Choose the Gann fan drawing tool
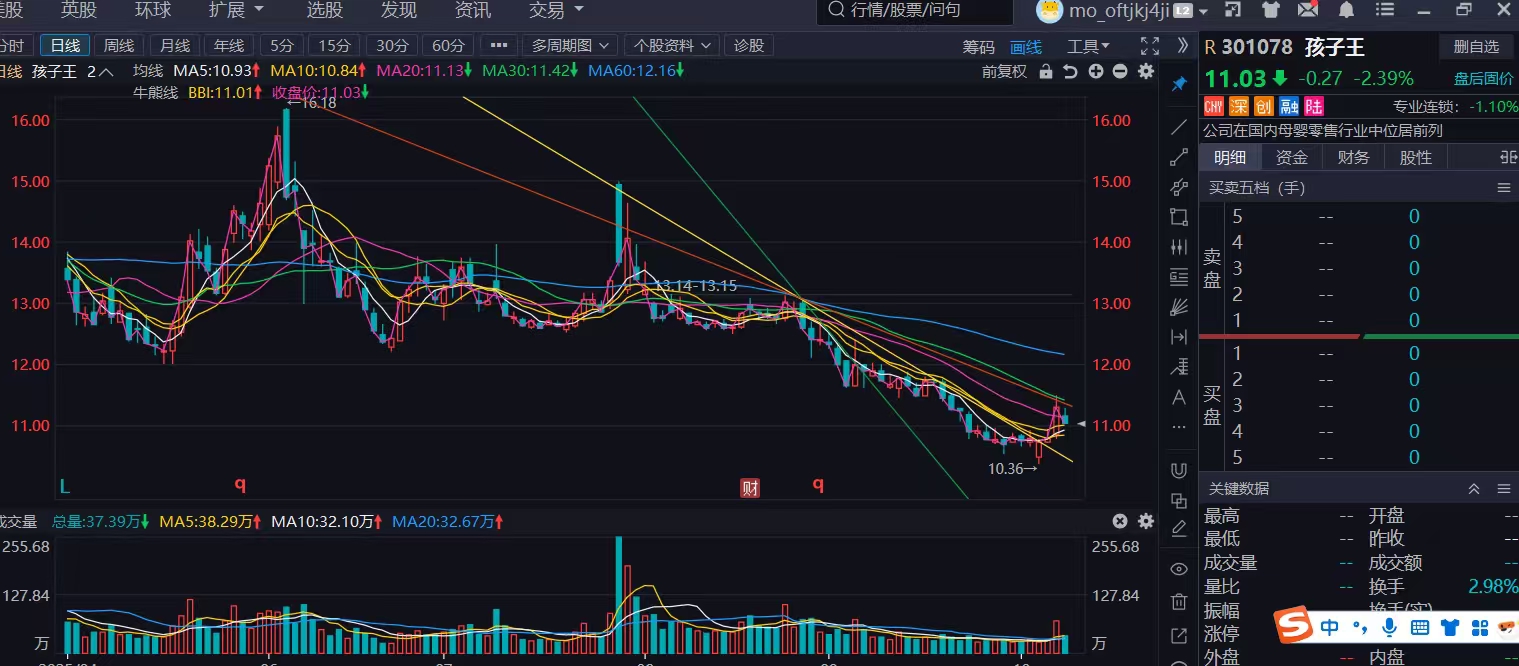1519x666 pixels. (1179, 307)
